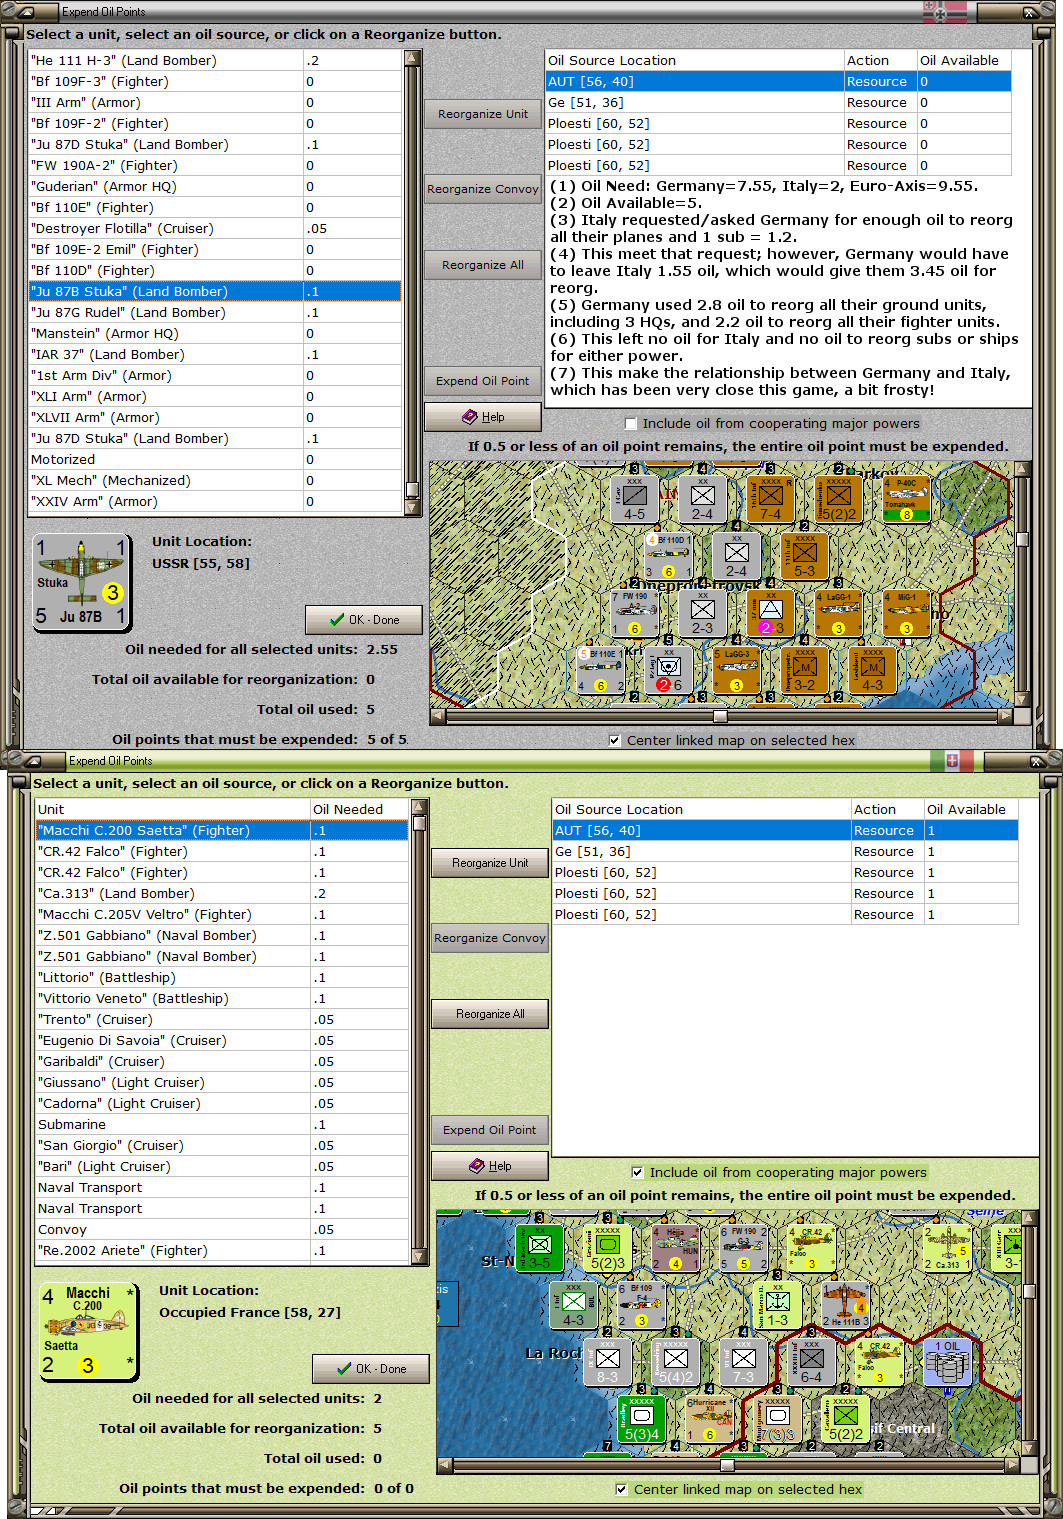Select the "Vittorio Veneto" (Battleship) row
Screen dimensions: 1063x1519
pos(222,998)
